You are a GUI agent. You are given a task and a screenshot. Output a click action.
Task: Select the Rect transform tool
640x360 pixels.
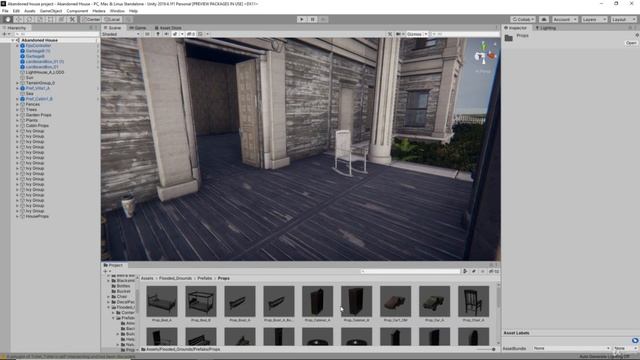50,19
